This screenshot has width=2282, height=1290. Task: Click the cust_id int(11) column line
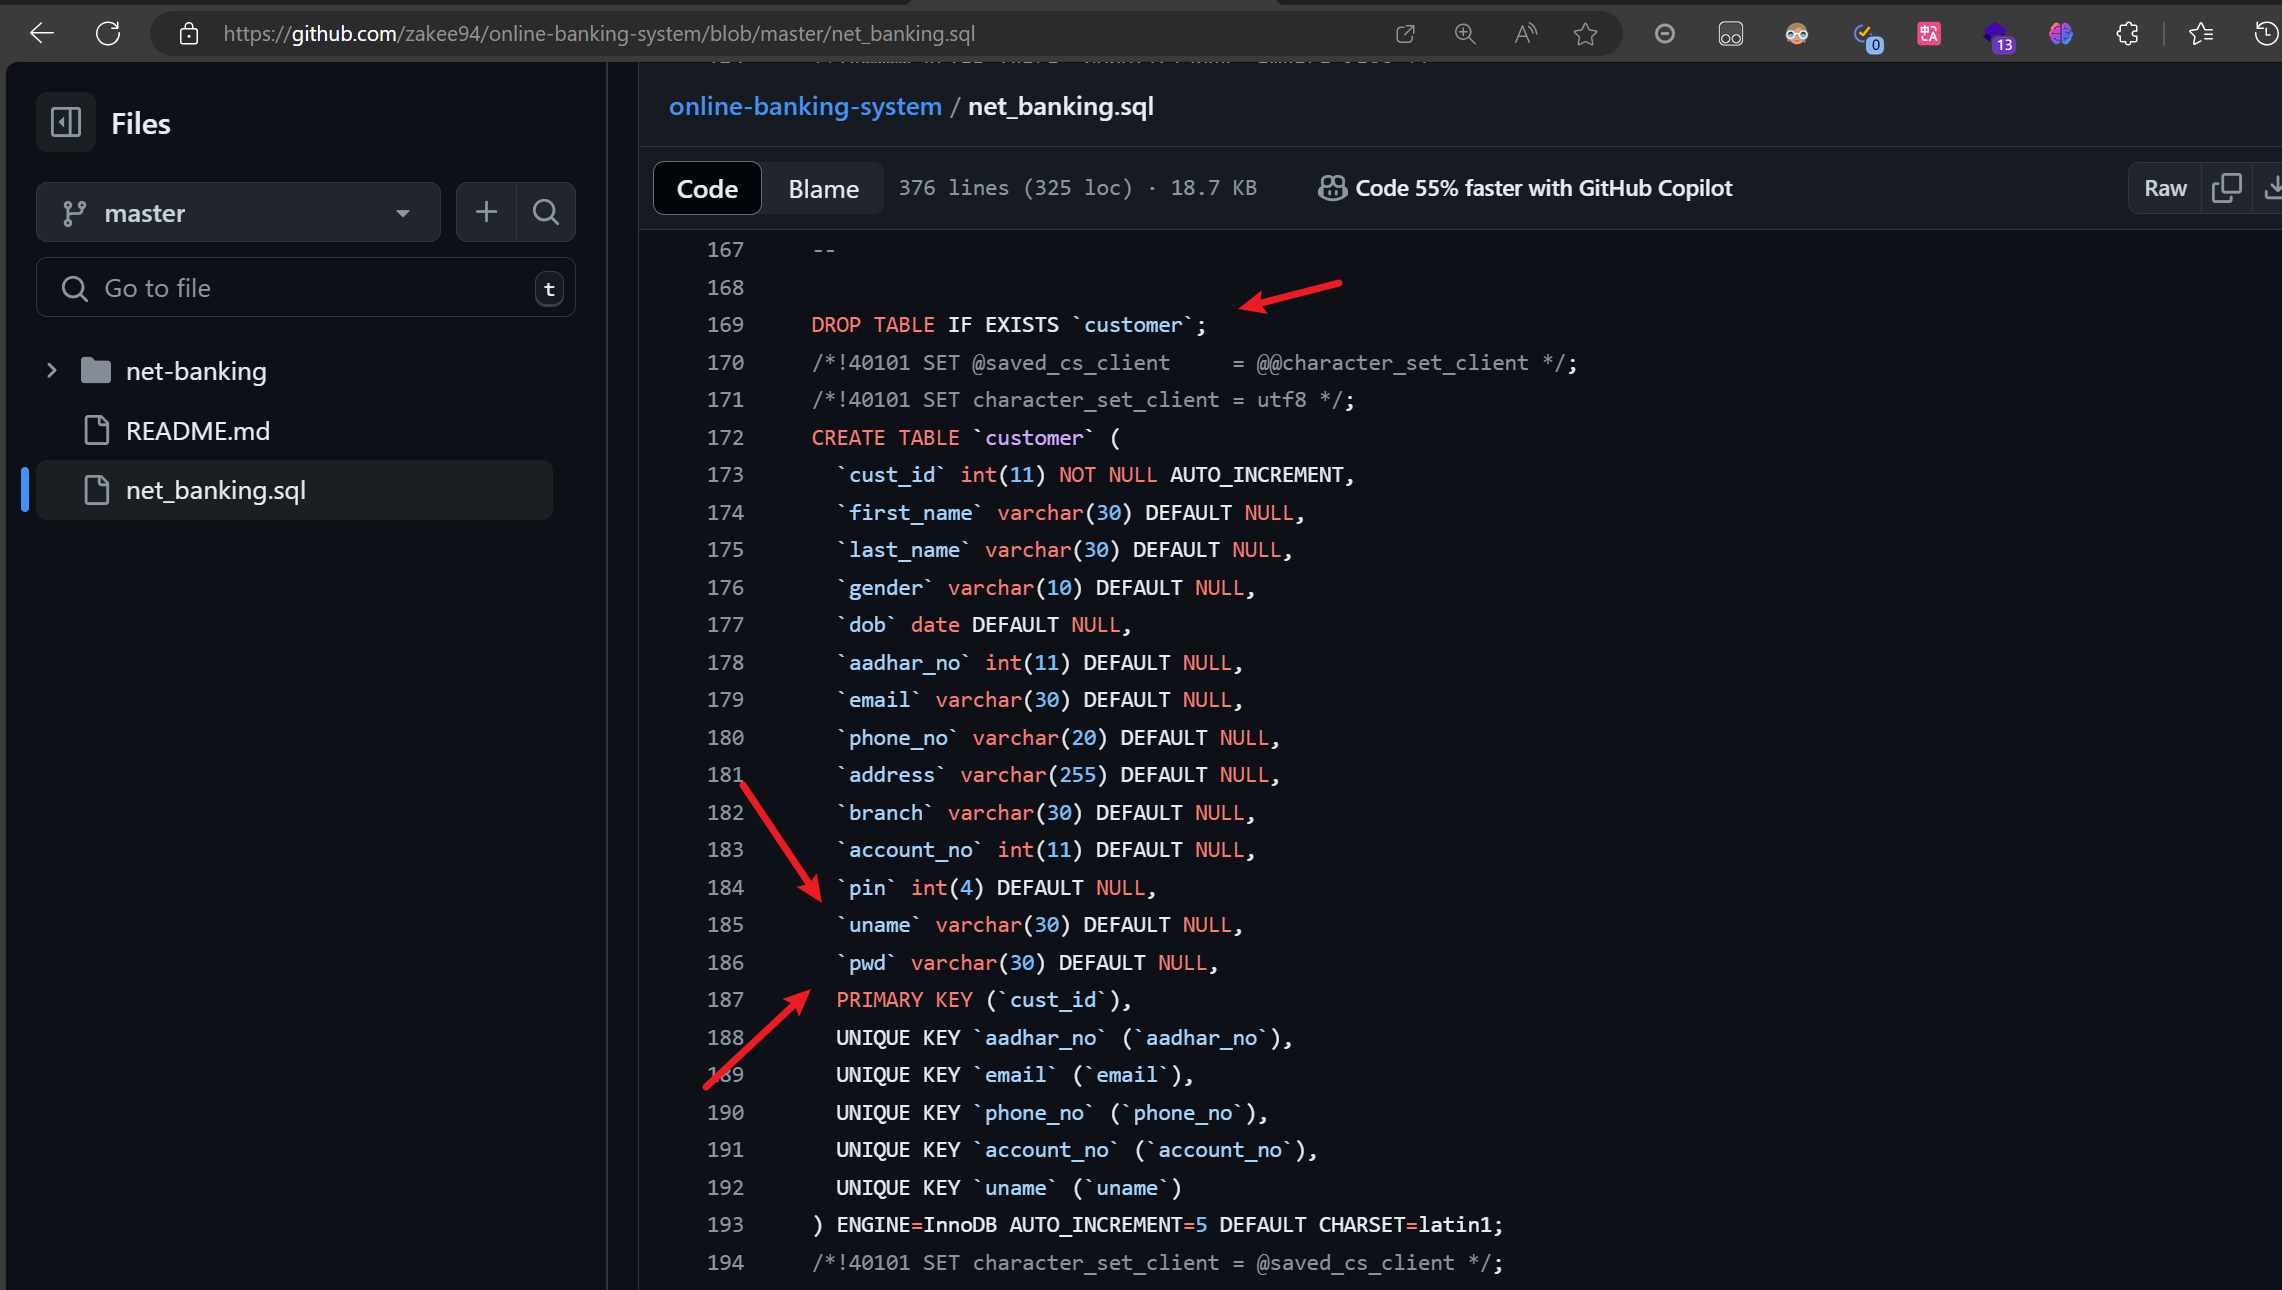(x=1095, y=475)
